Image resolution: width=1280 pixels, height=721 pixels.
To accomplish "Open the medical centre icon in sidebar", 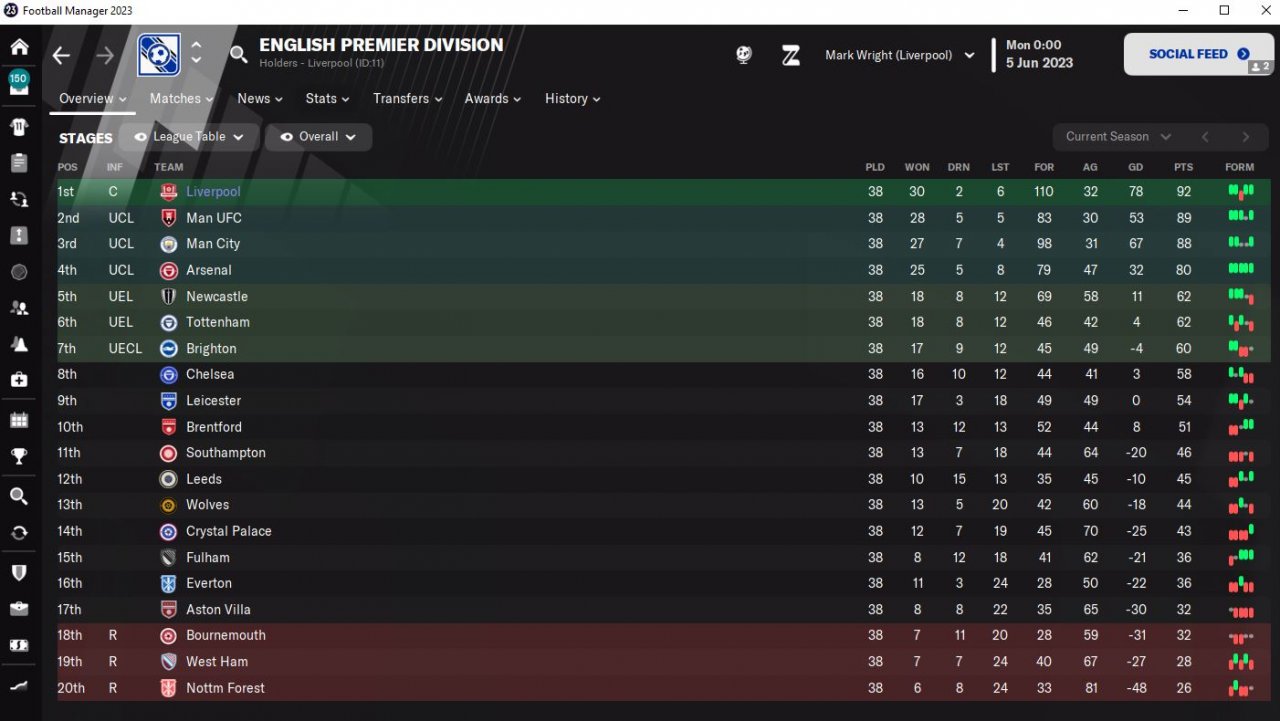I will 19,380.
